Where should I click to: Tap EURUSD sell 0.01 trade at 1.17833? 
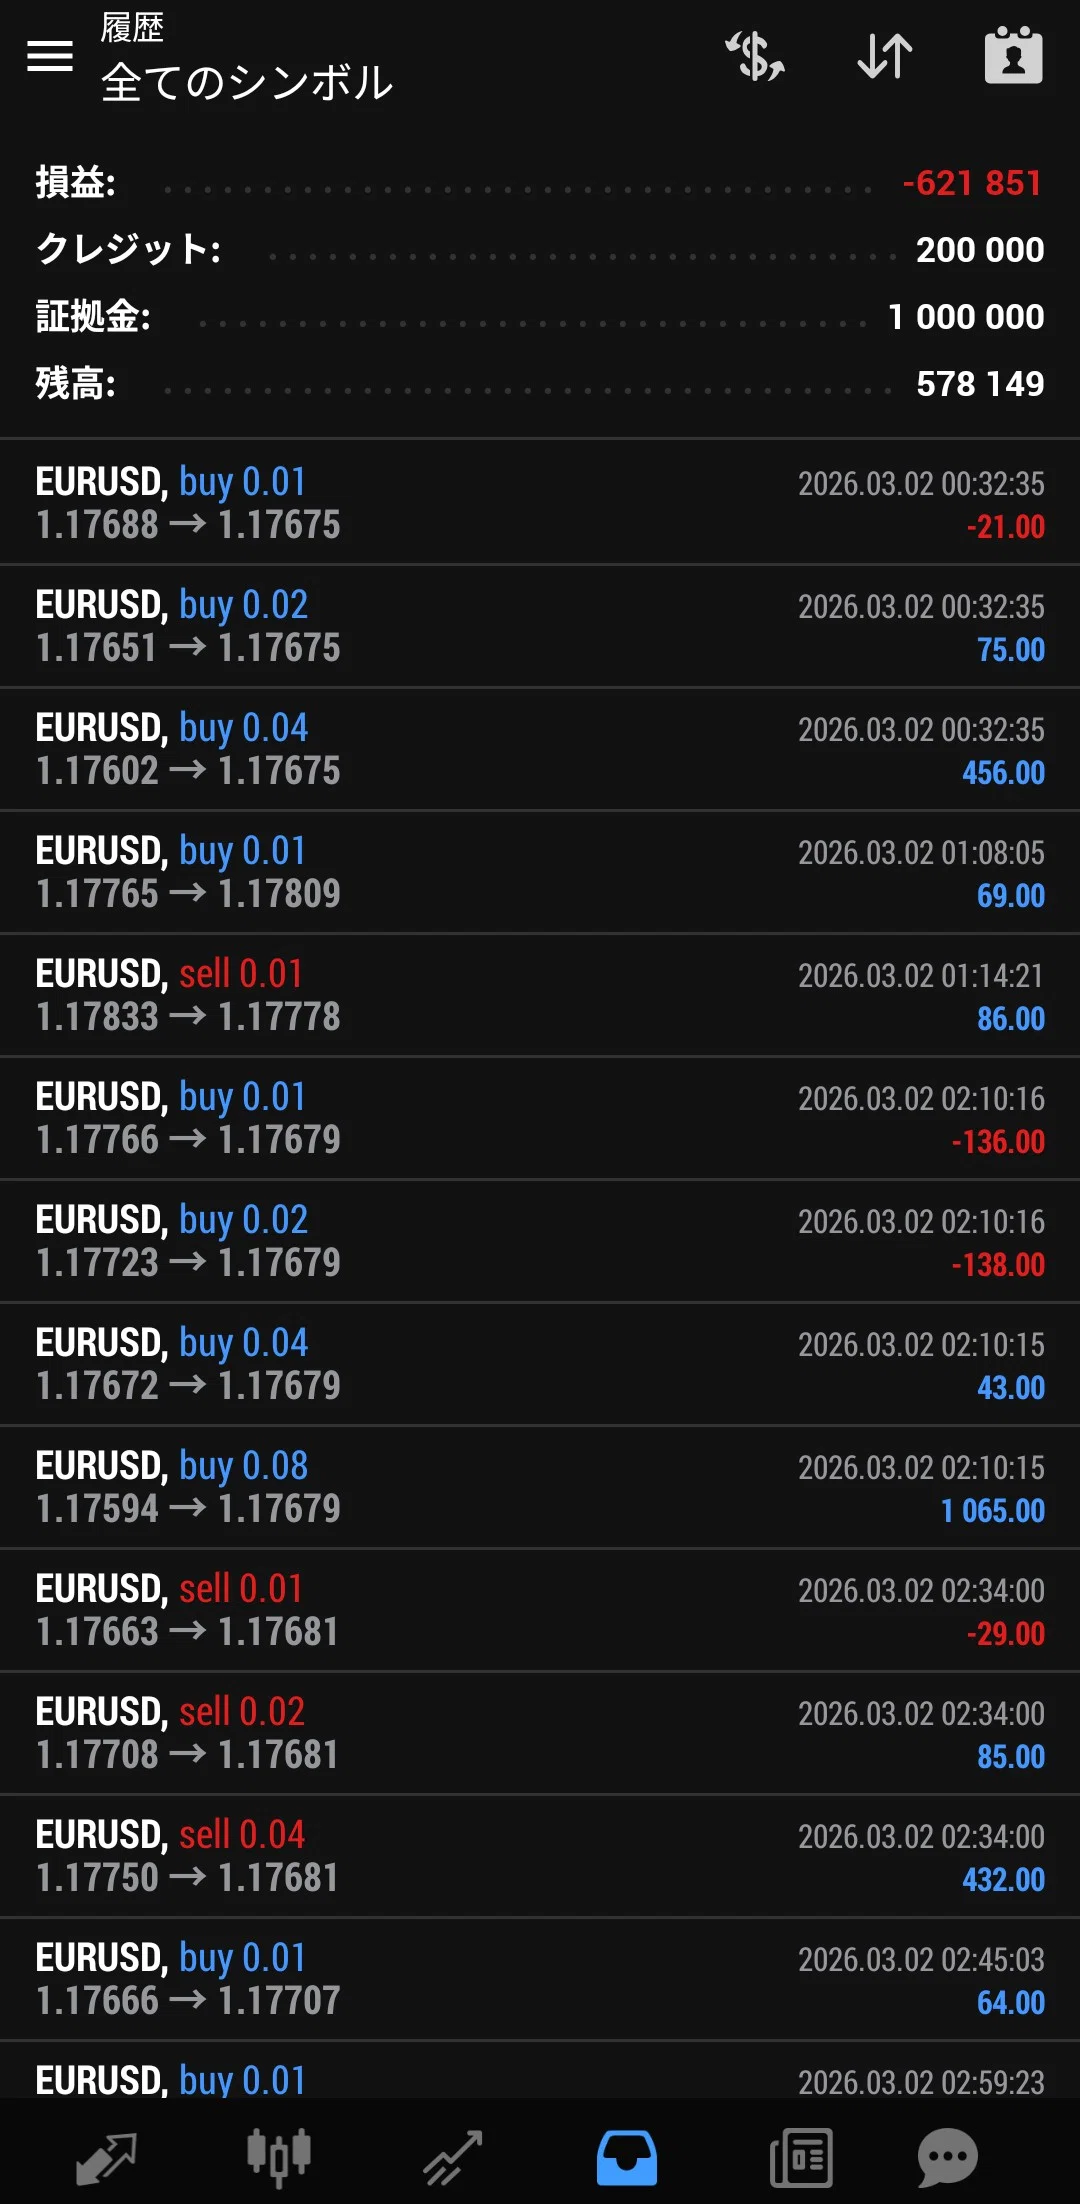pos(540,995)
